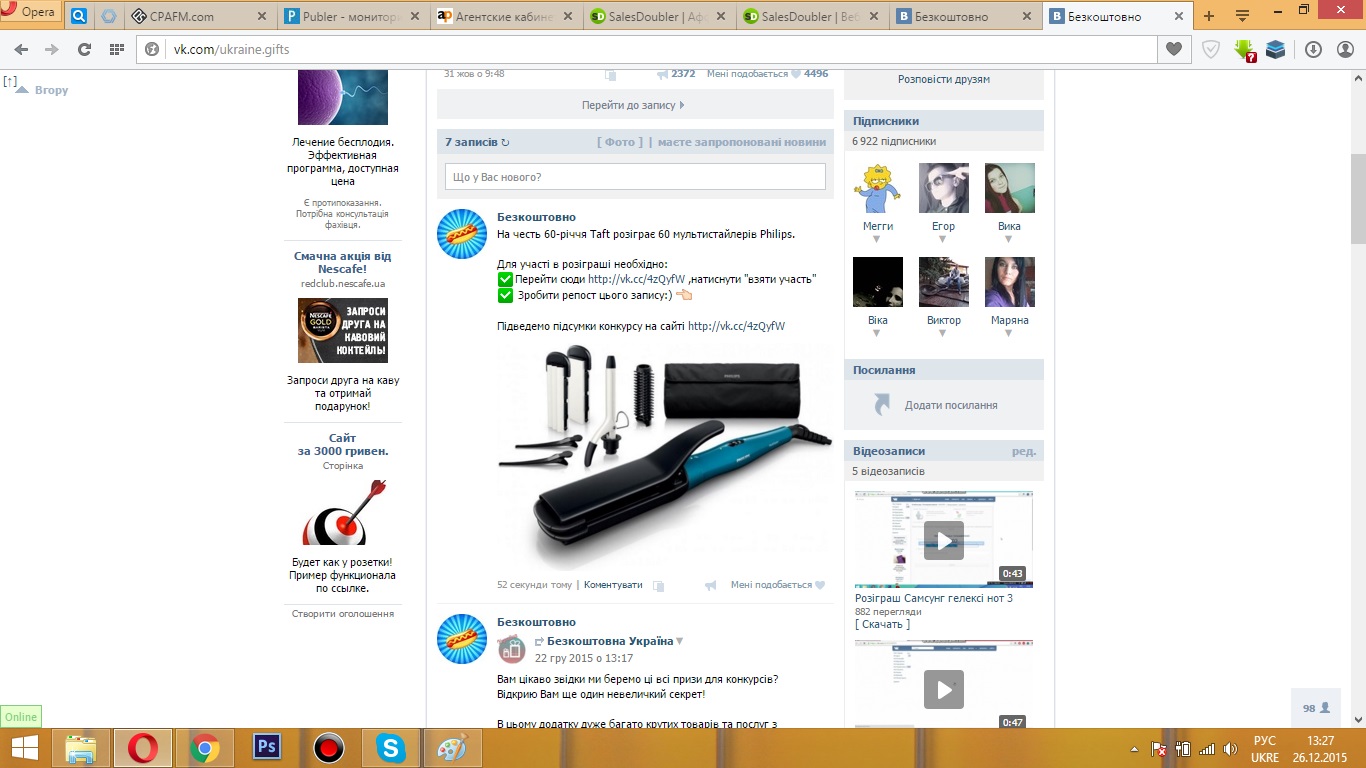The image size is (1366, 768).
Task: Expand dropdown under subscriber Мегги
Action: (x=877, y=239)
